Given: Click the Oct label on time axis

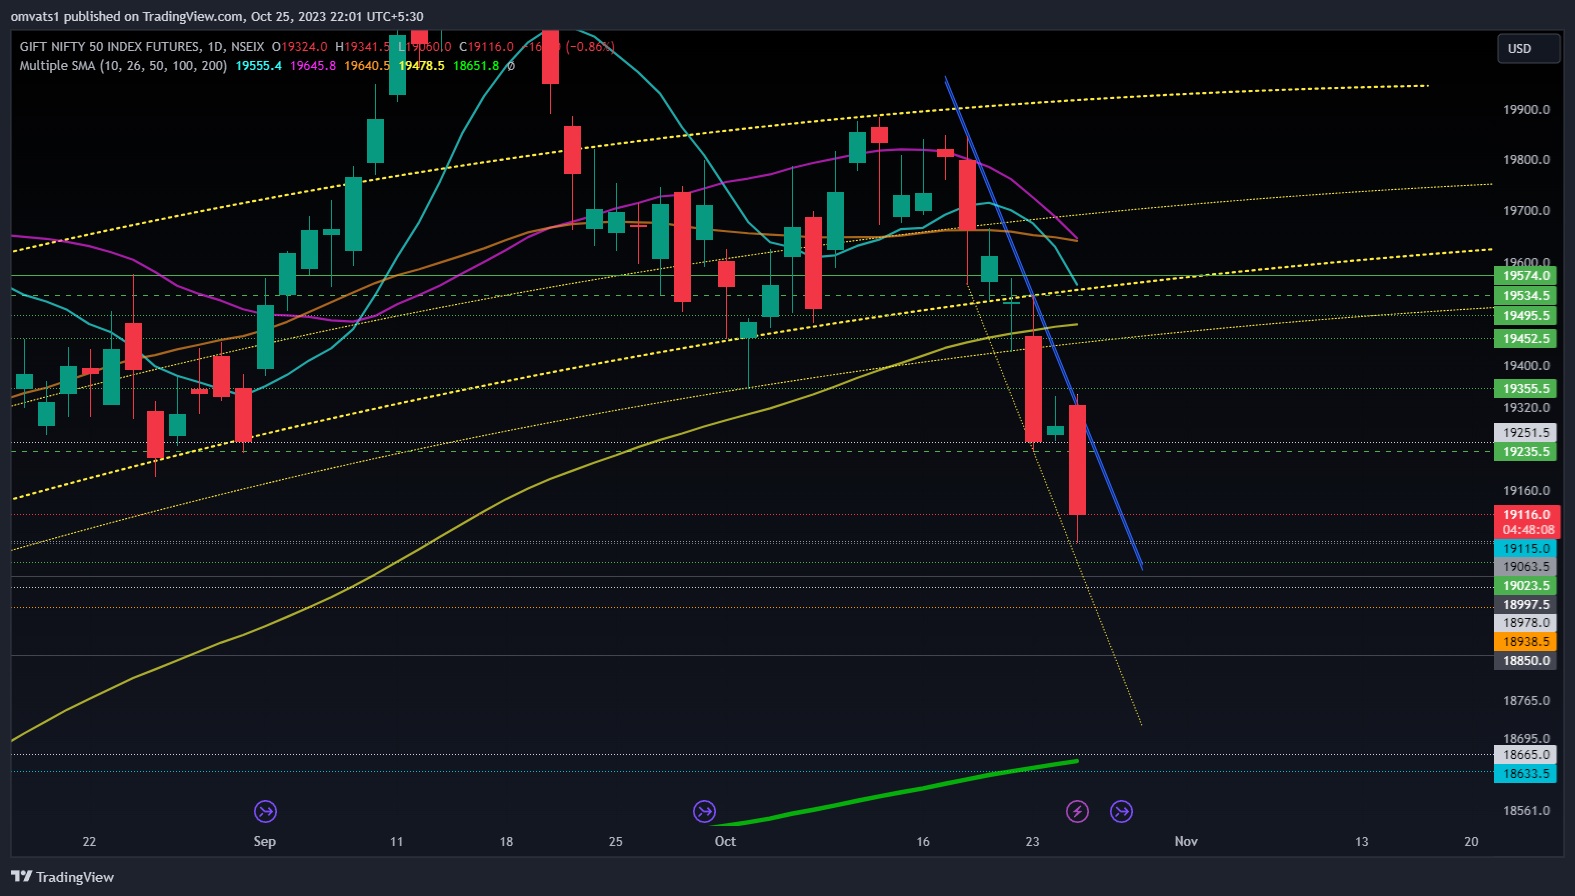Looking at the screenshot, I should click(x=725, y=841).
